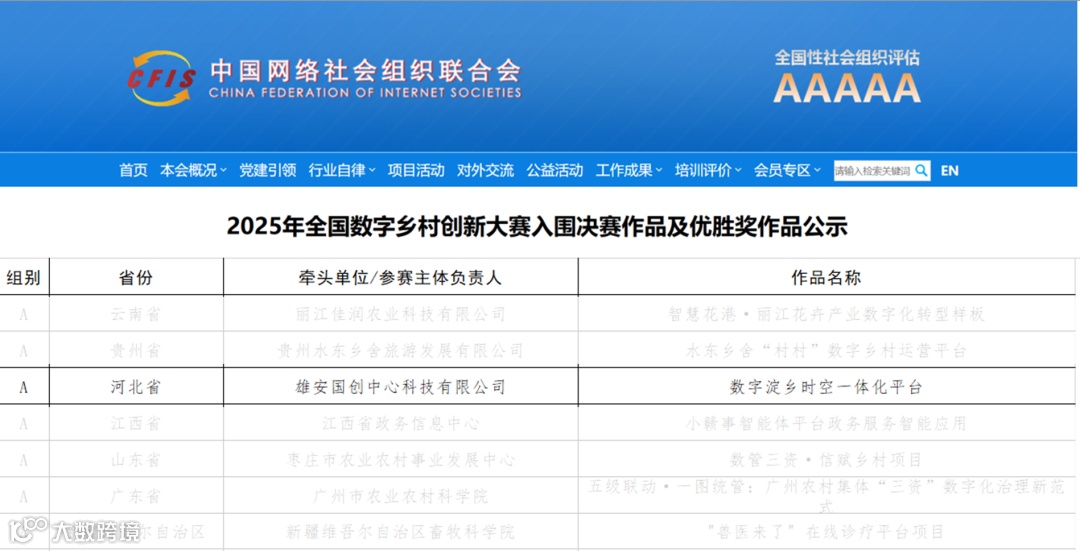The width and height of the screenshot is (1080, 551).
Task: Click the 2025年全国数字乡村创新大赛 page heading
Action: (x=537, y=226)
